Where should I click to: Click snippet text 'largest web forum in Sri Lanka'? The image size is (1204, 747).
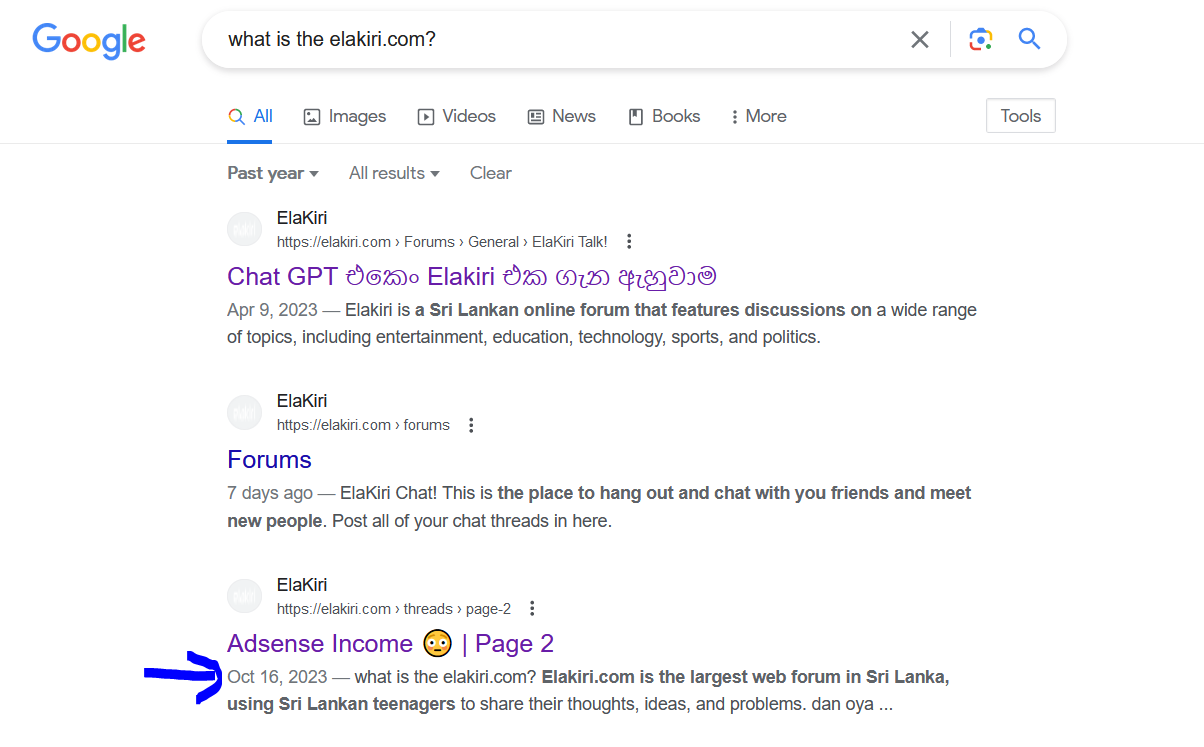pos(821,677)
